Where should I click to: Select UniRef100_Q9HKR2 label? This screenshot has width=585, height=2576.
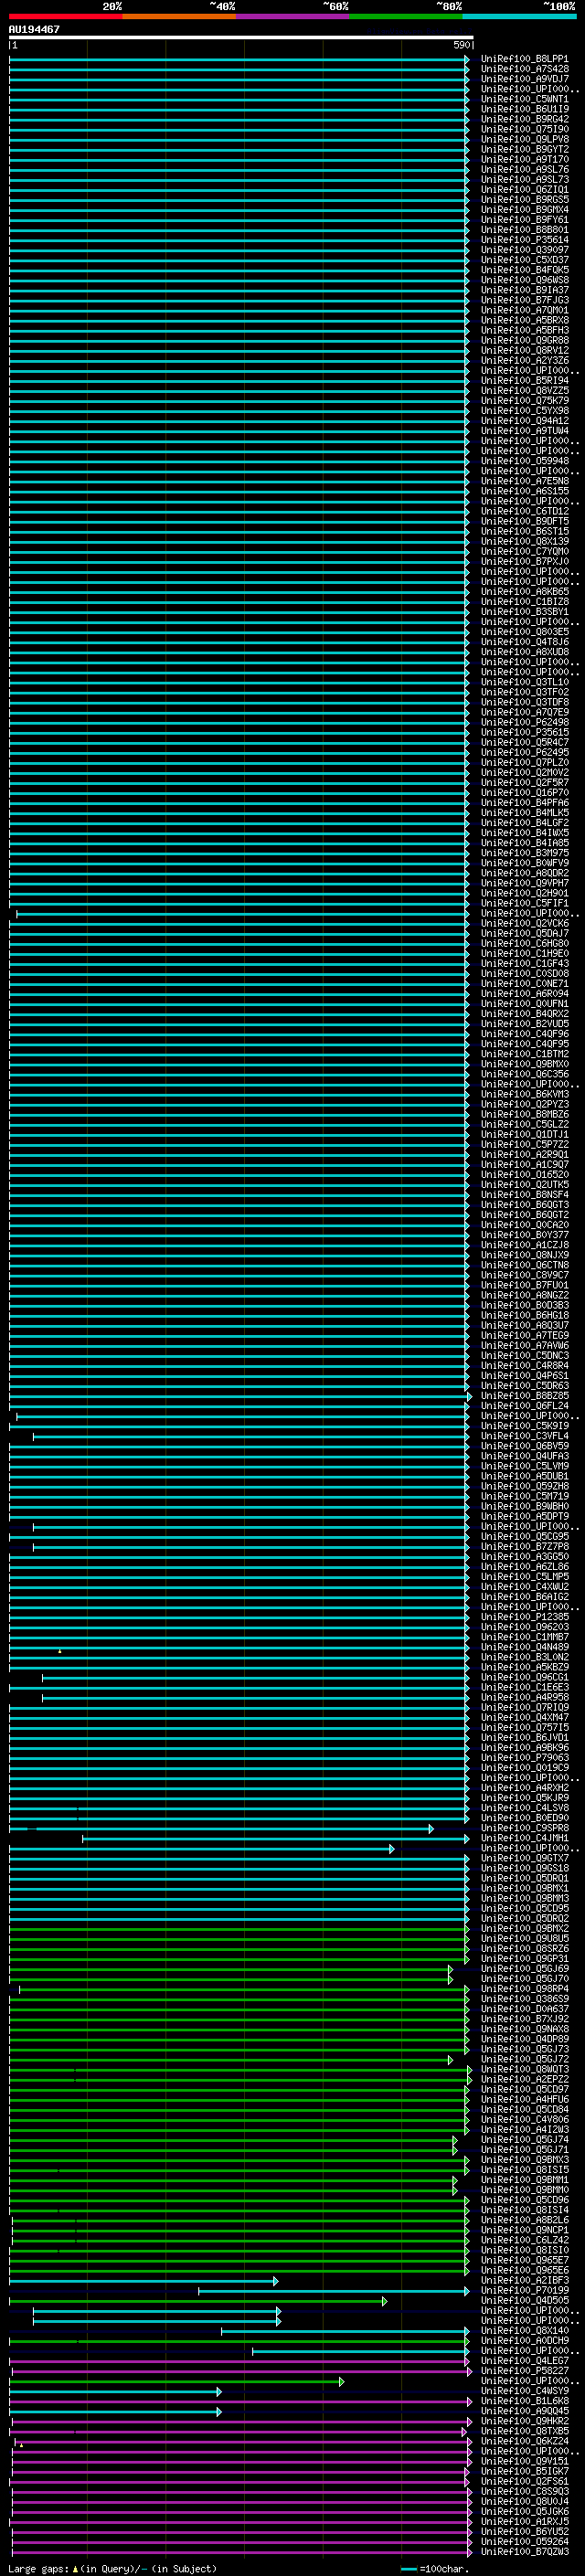pos(524,2422)
